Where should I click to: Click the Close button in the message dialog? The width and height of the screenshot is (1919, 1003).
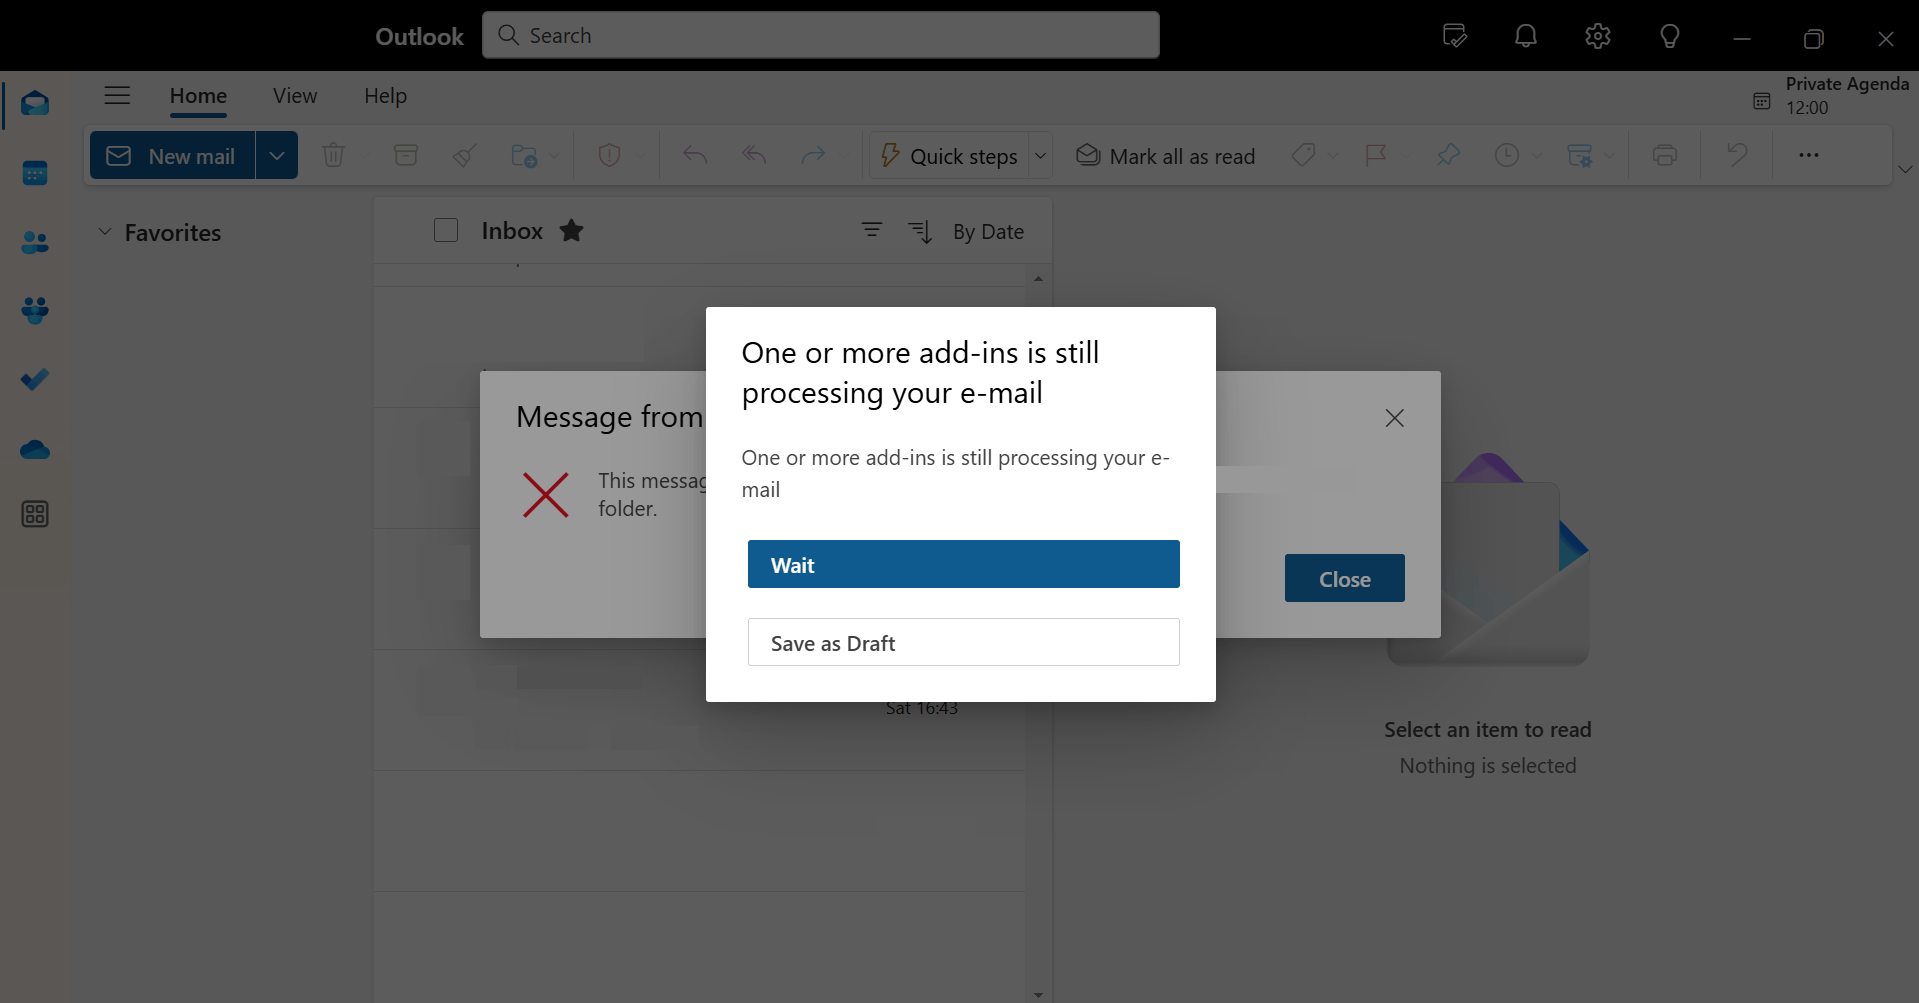coord(1344,578)
